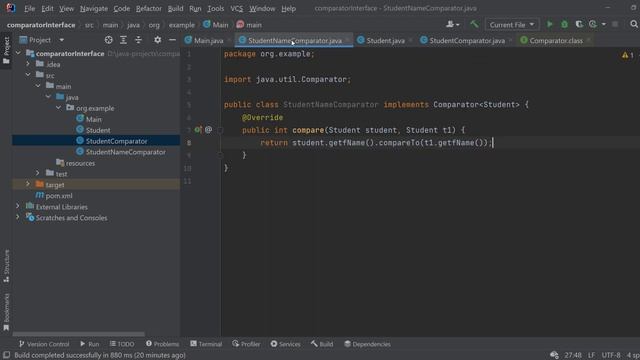Collapse the java folder
This screenshot has height=360, width=640.
tap(48, 97)
